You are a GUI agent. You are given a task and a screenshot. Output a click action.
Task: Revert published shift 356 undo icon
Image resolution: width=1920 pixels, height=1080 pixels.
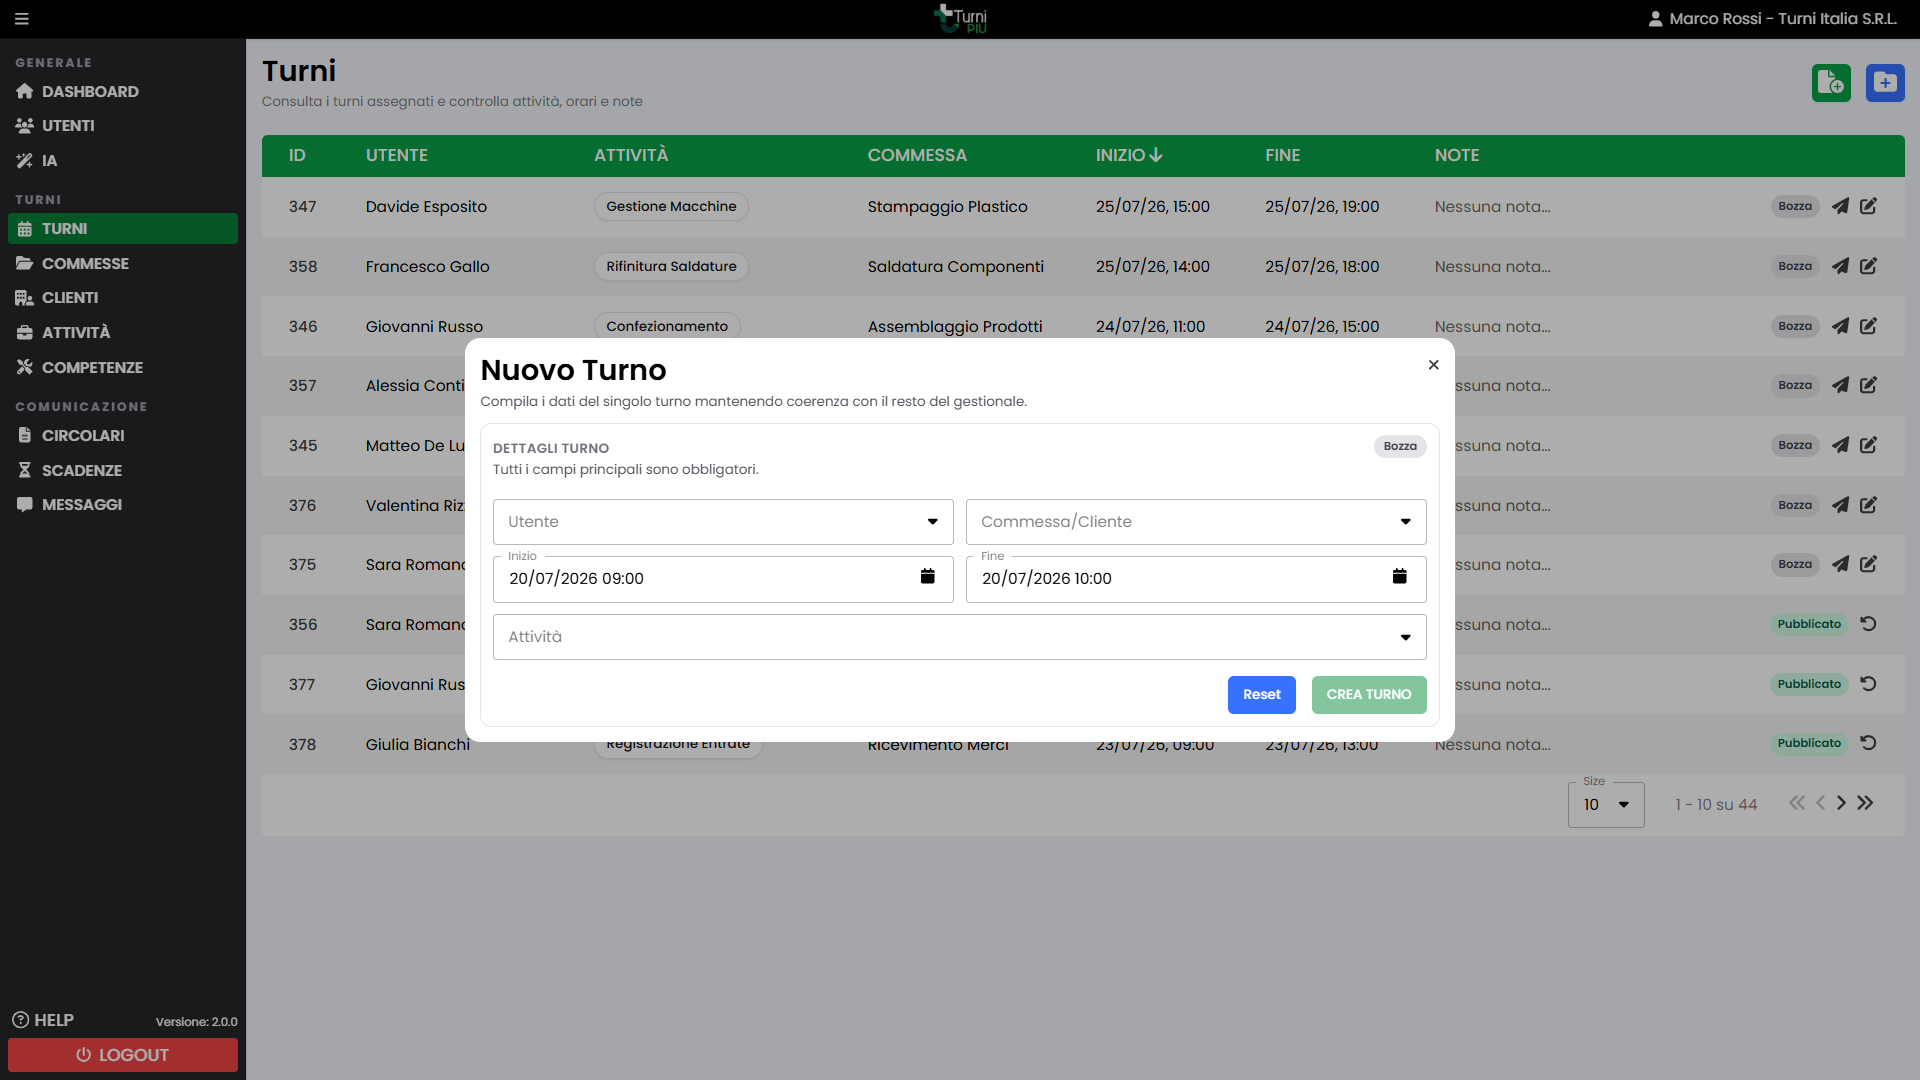point(1868,624)
